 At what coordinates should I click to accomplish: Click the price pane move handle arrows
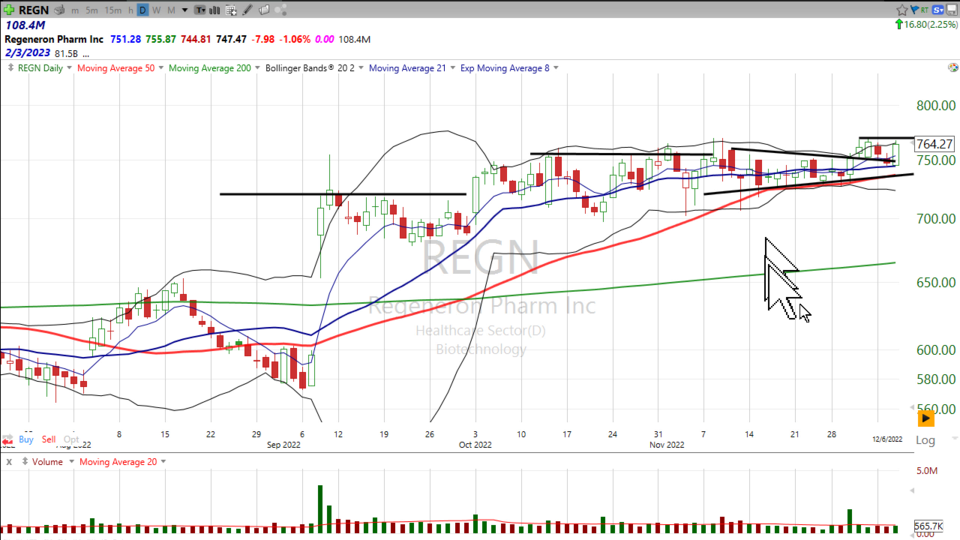(10, 67)
